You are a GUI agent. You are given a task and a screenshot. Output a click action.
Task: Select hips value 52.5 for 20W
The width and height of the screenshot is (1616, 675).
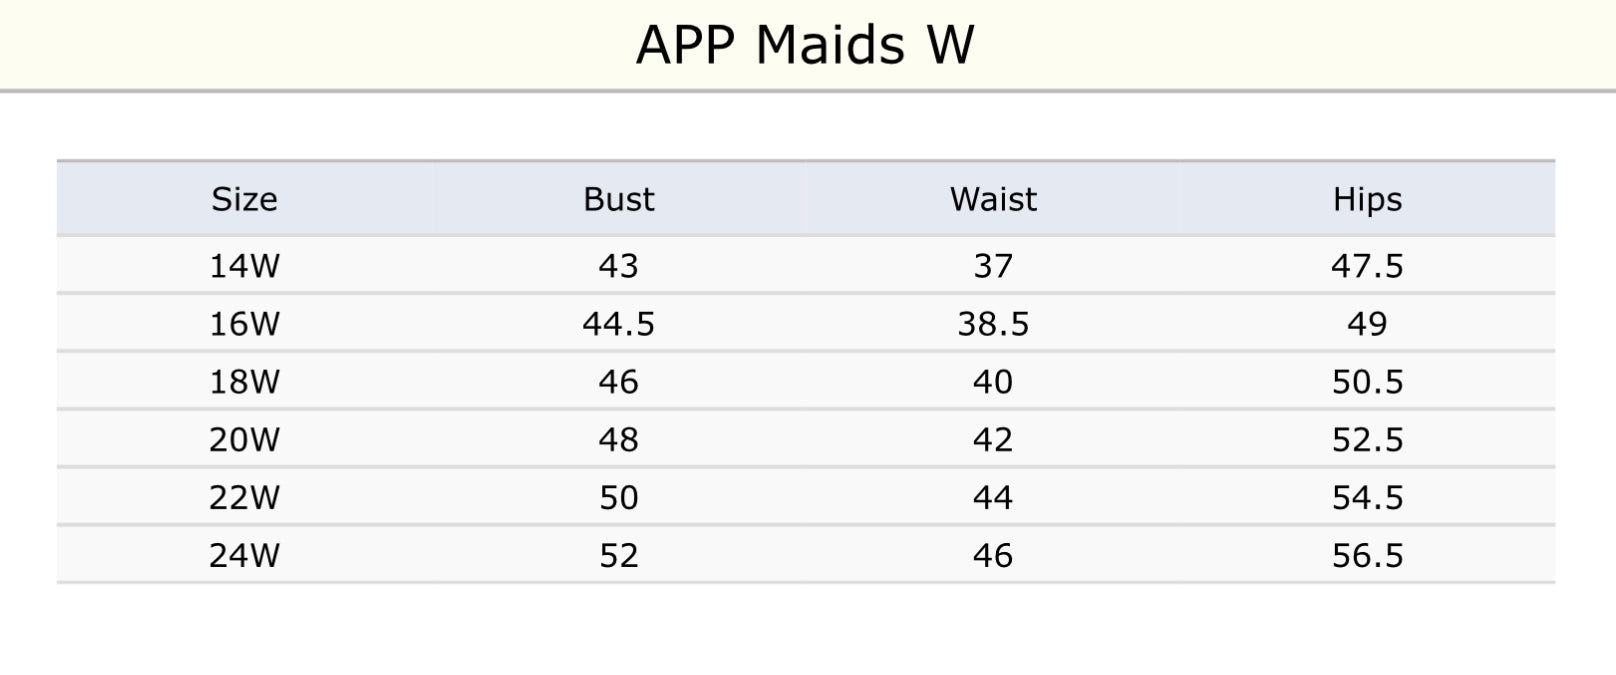tap(1367, 440)
